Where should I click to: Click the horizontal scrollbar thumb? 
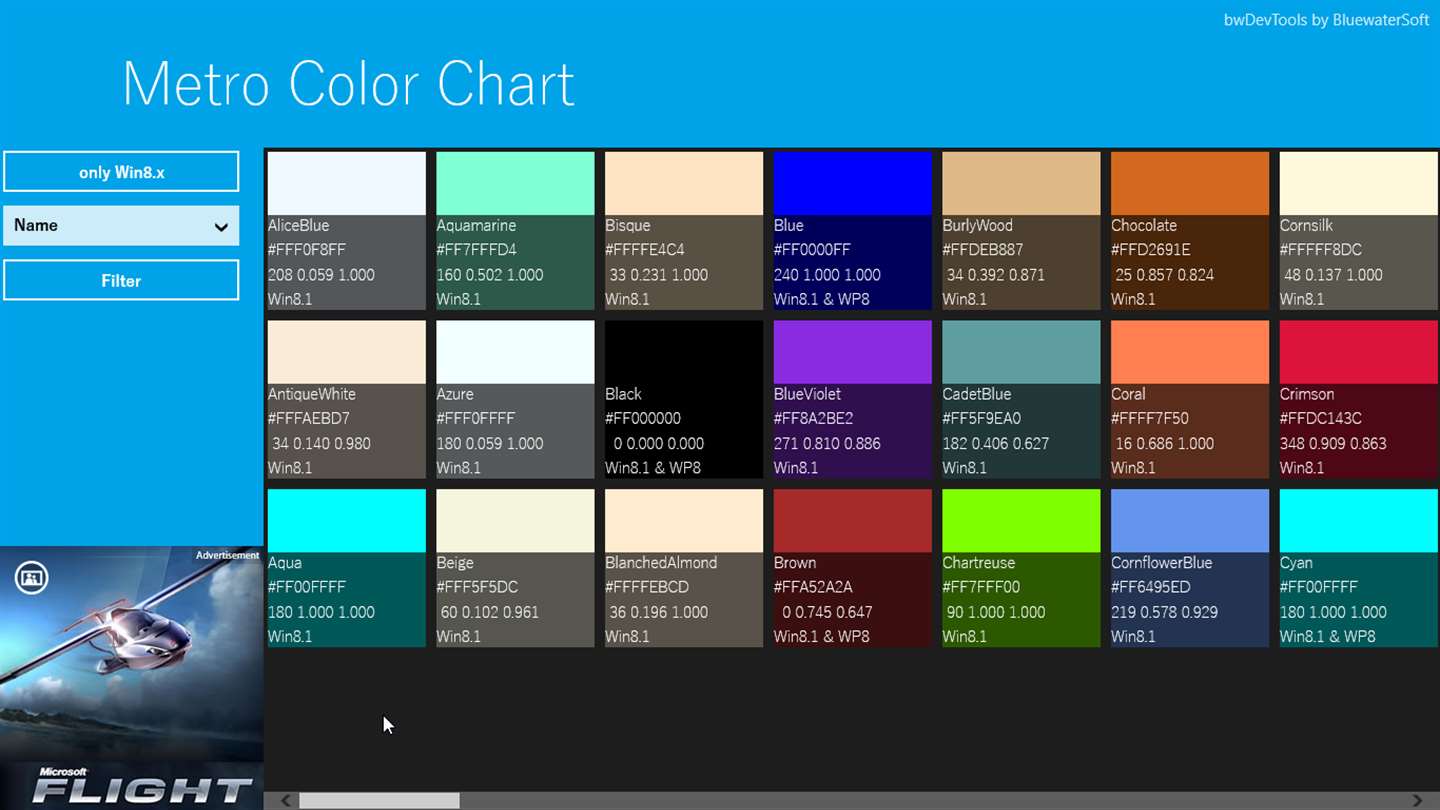(x=379, y=800)
